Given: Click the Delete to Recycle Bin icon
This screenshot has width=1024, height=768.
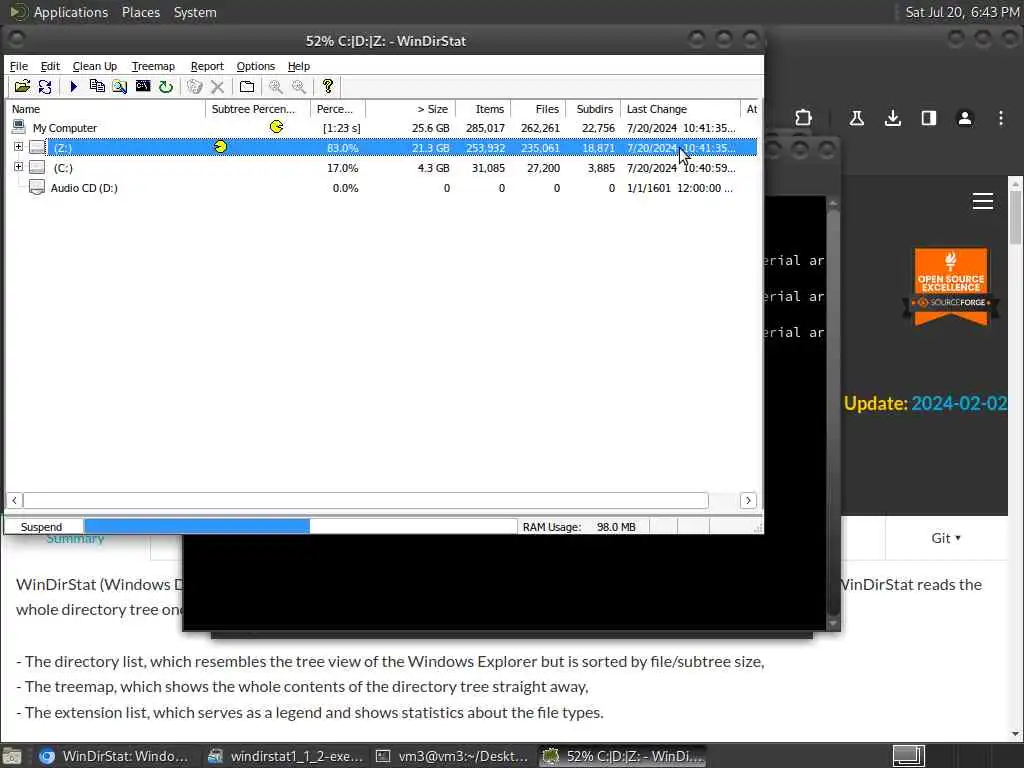Looking at the screenshot, I should click(194, 86).
